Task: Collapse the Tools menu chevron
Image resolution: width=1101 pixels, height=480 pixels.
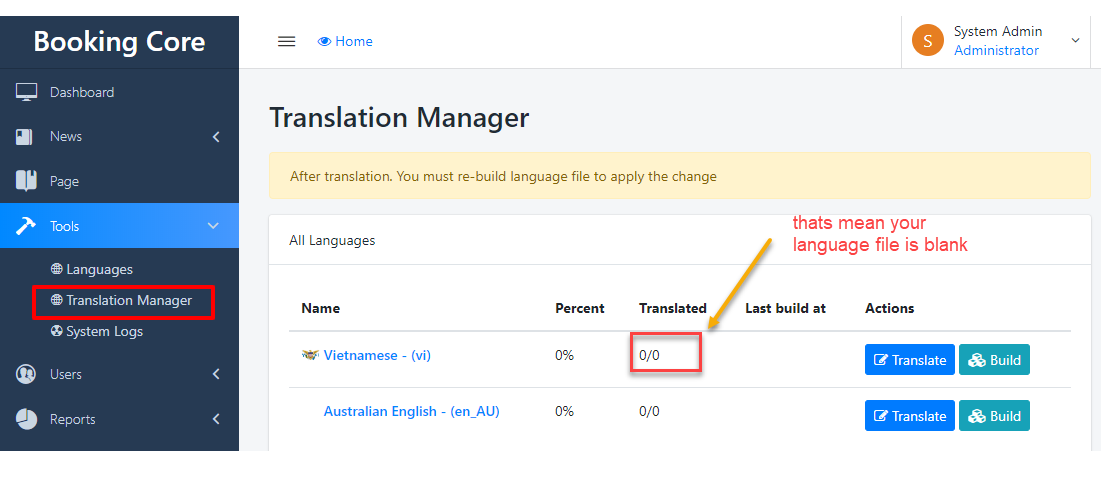Action: [213, 226]
